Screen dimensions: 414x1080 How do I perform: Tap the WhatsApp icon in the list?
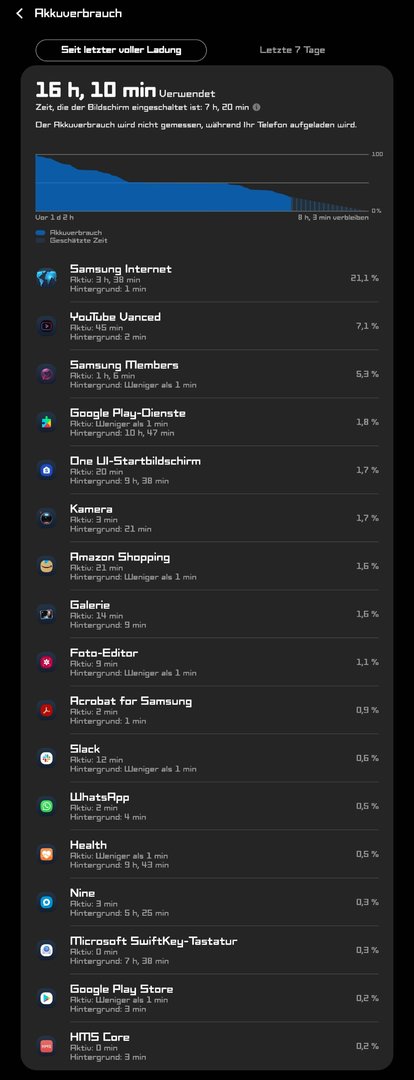click(46, 806)
